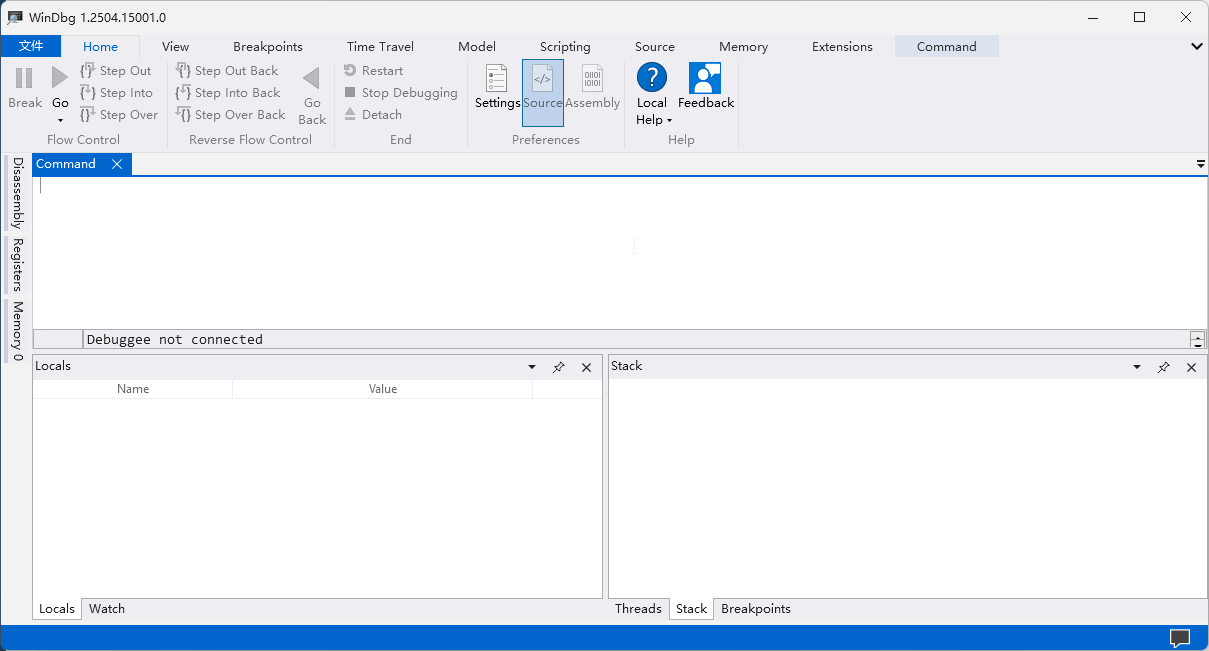This screenshot has width=1209, height=651.
Task: Open the Memory ribbon tab
Action: click(x=743, y=46)
